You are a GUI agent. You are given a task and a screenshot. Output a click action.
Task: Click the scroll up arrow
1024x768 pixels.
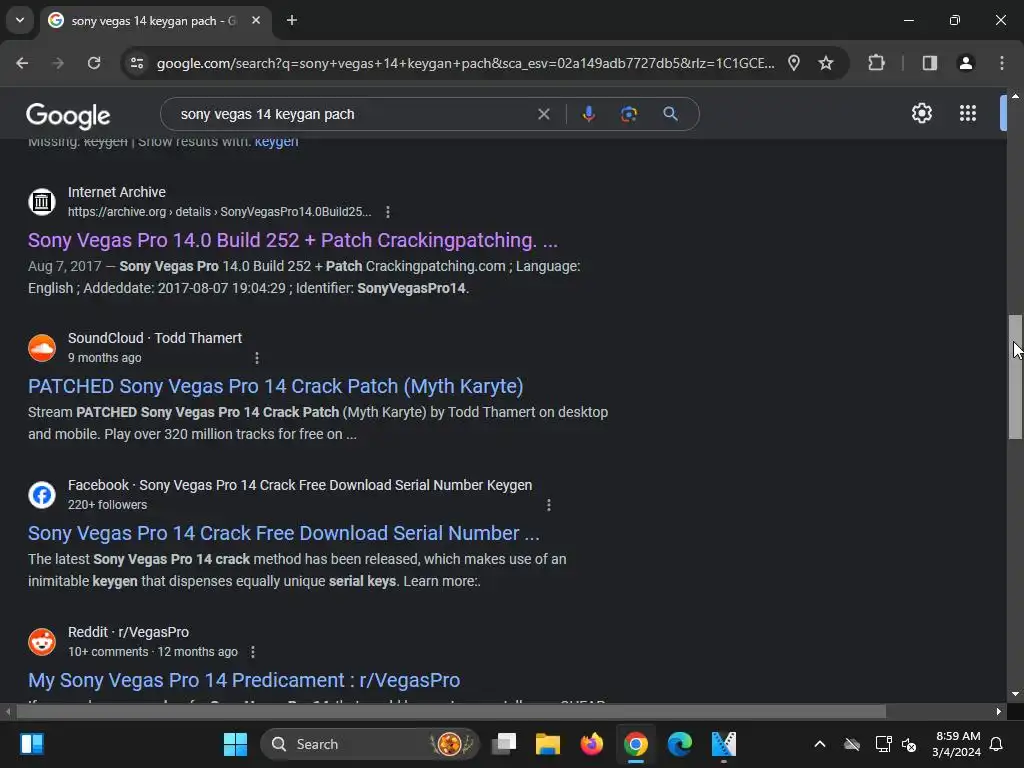coord(1015,96)
